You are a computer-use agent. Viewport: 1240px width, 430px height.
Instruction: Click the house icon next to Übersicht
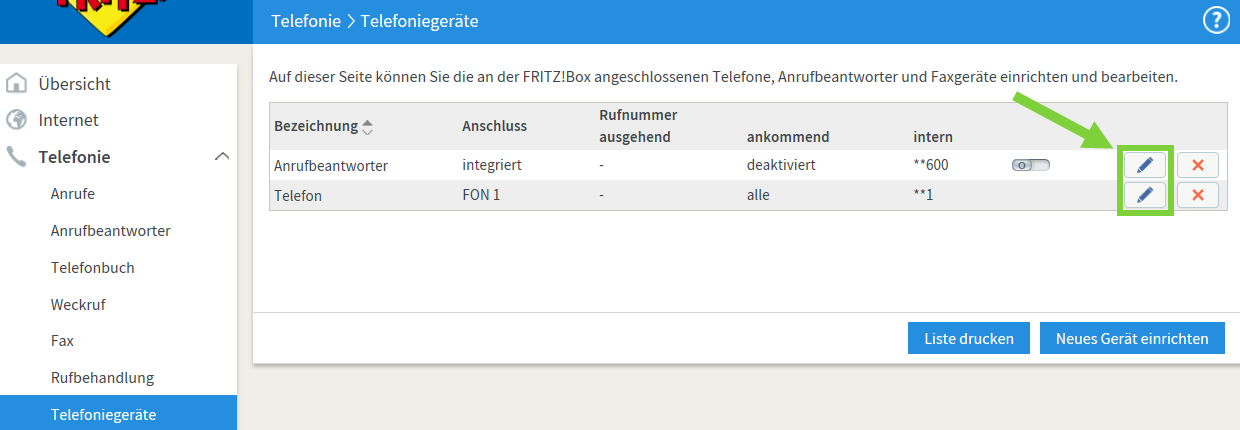(16, 84)
